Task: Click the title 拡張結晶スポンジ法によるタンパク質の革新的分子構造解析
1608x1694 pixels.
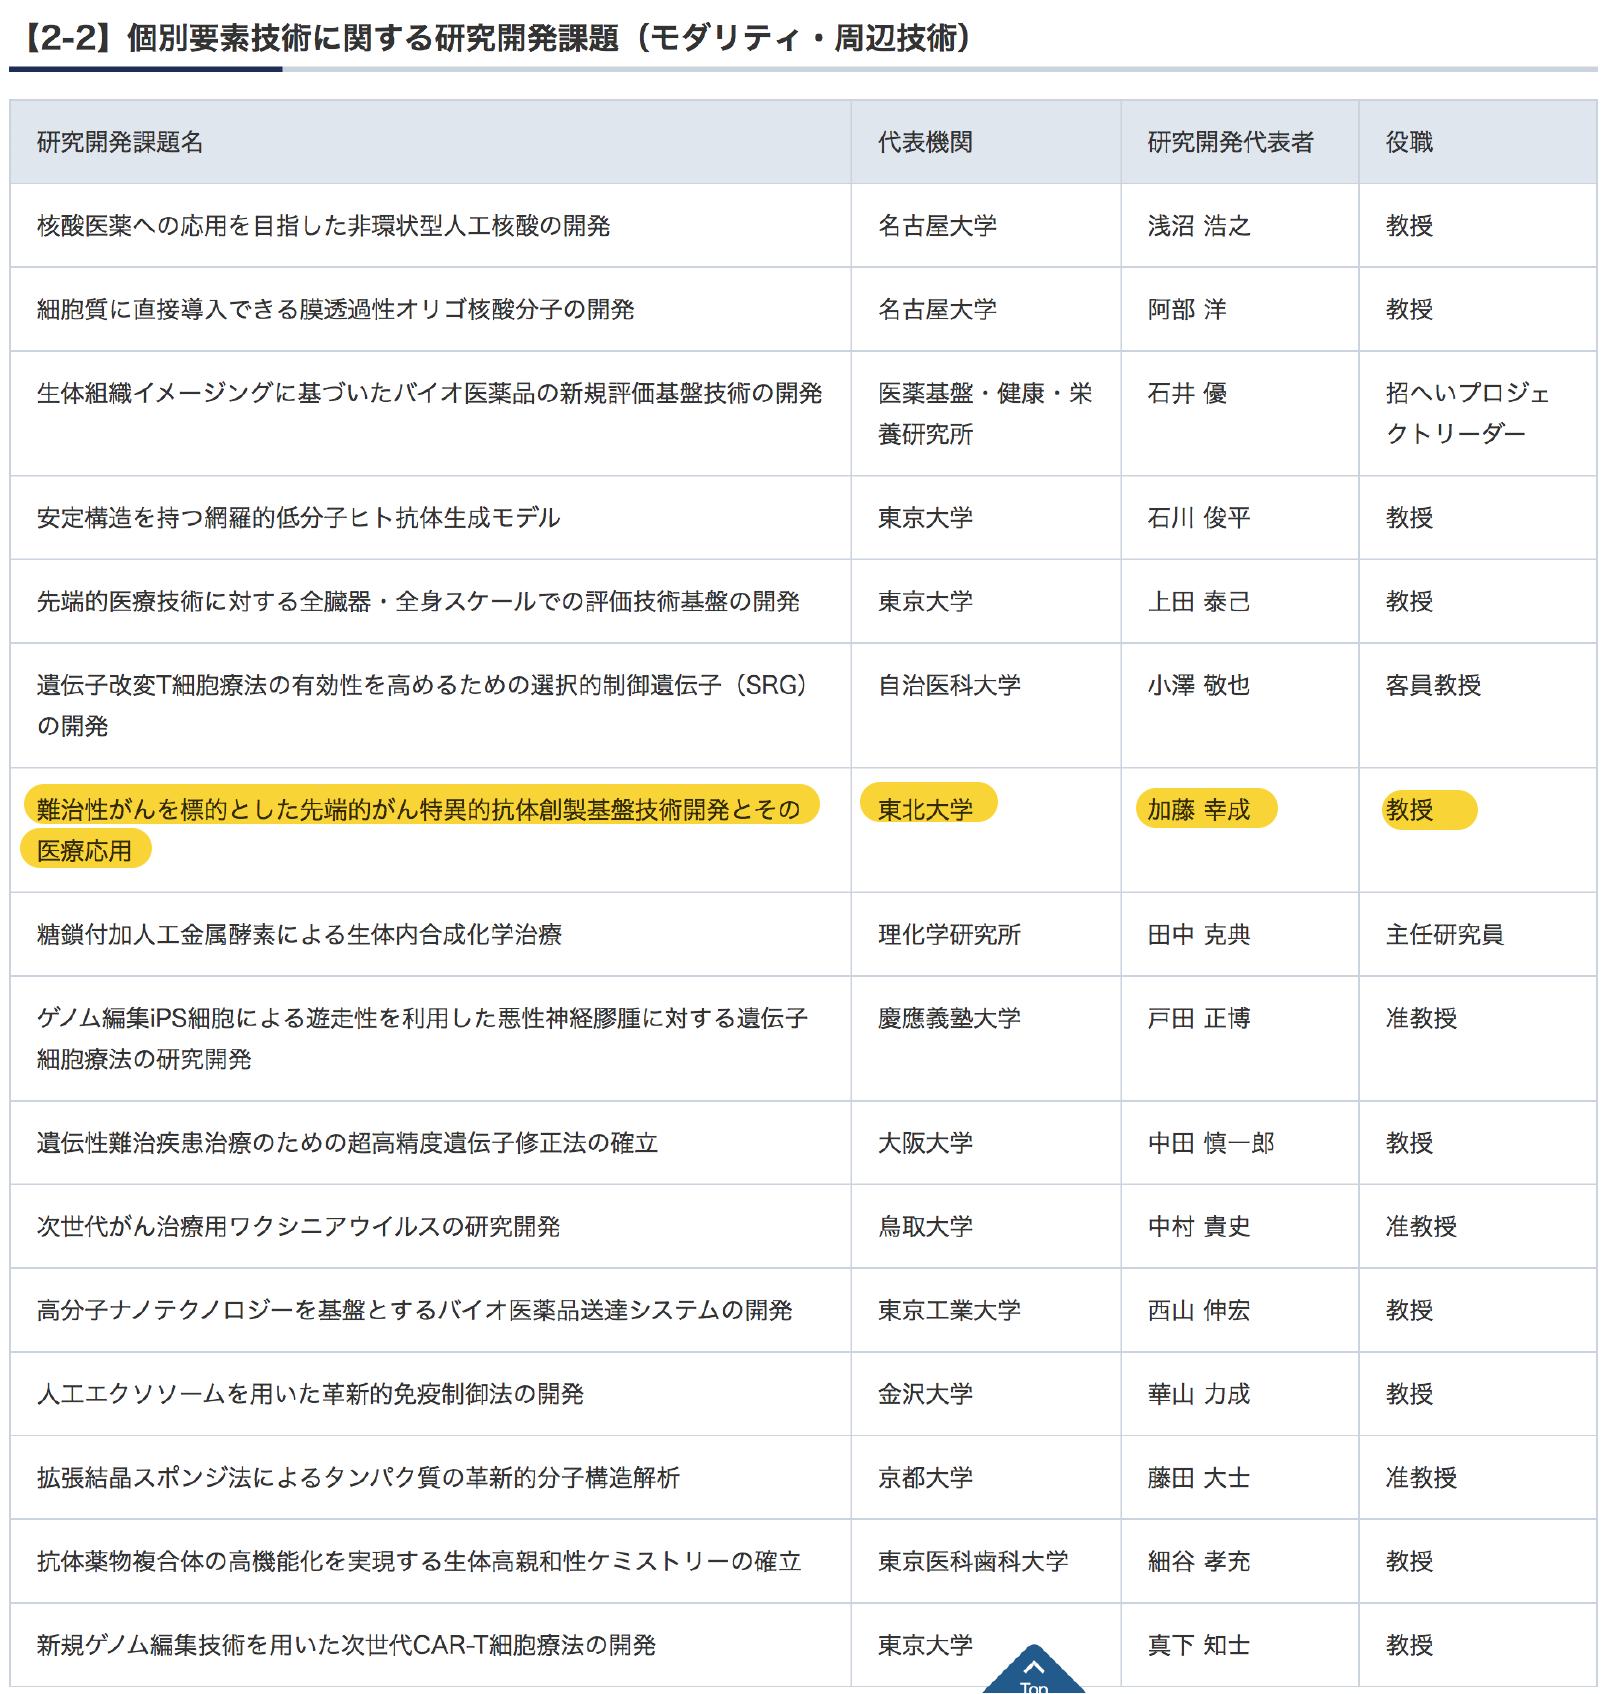Action: 358,1479
